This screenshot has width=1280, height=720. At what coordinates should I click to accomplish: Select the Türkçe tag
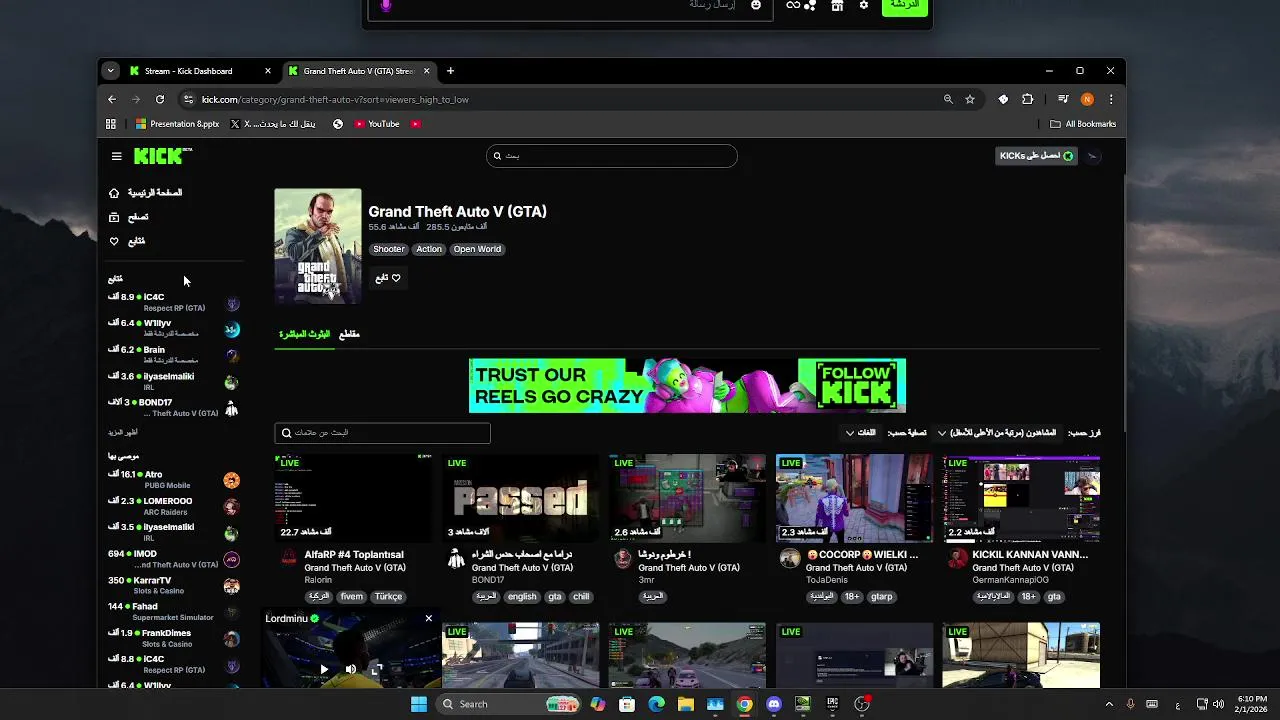click(x=388, y=596)
